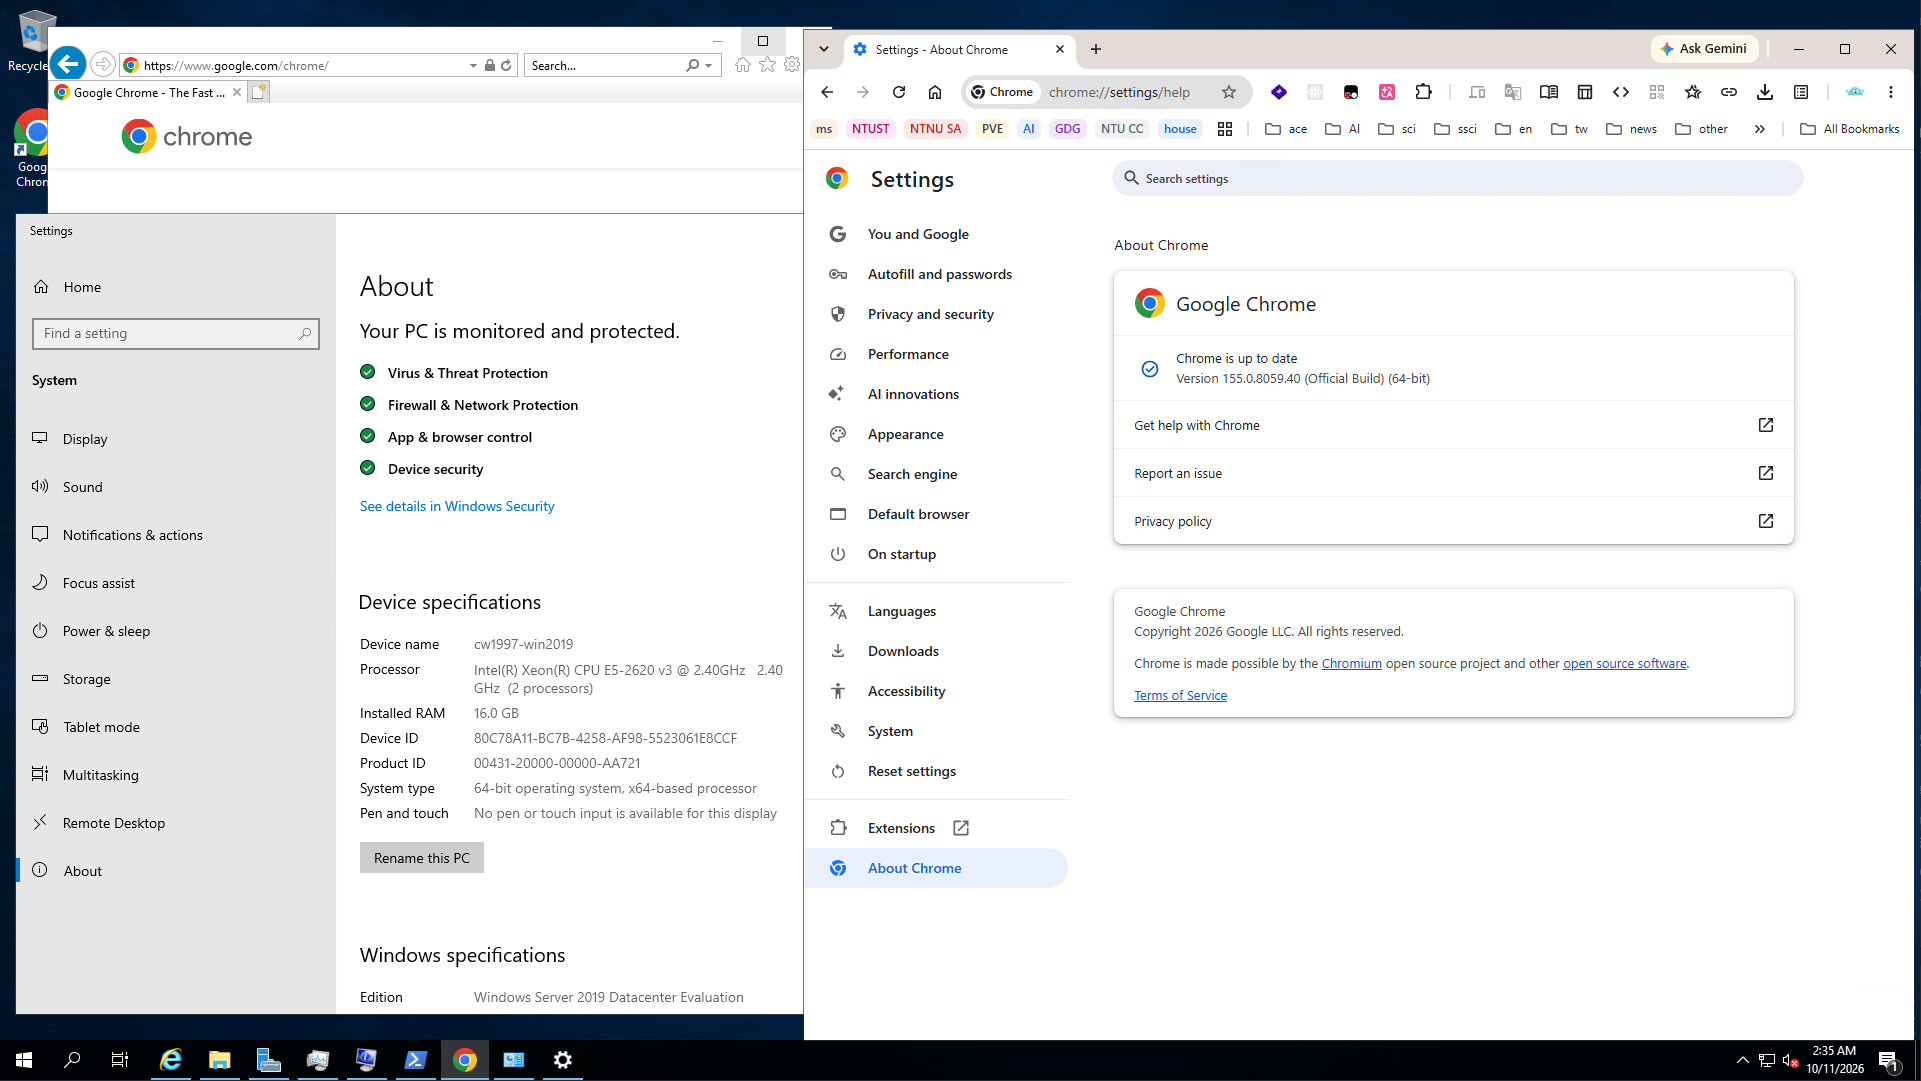The width and height of the screenshot is (1921, 1081).
Task: Open the other bookmarks folder
Action: [1702, 129]
